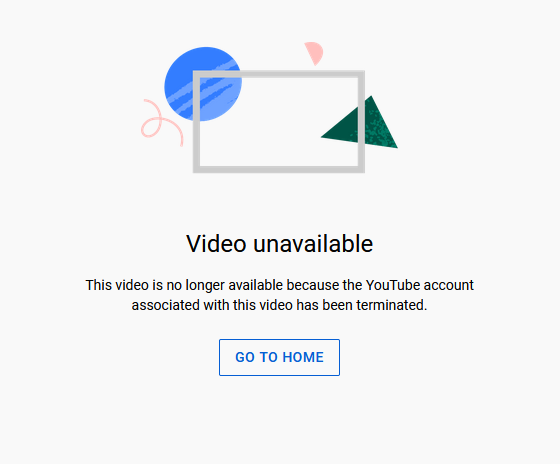Click the word "account" in the message
Viewport: 560px width, 464px height.
coord(449,285)
